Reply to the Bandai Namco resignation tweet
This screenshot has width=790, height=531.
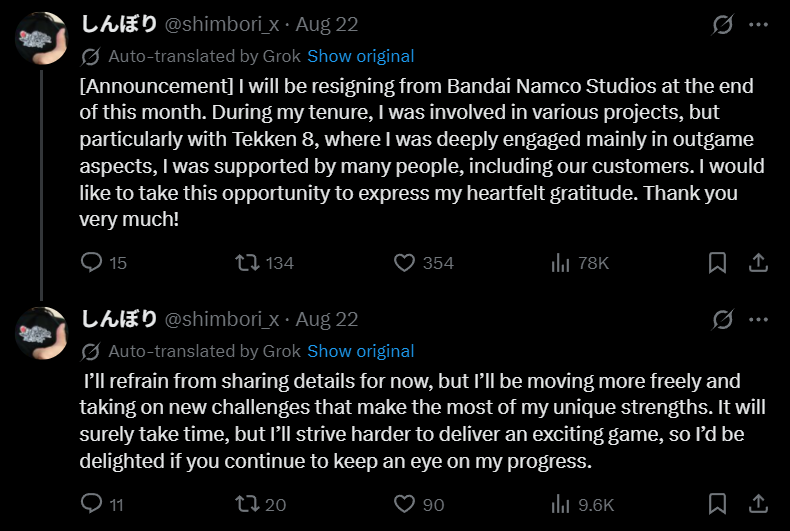92,263
